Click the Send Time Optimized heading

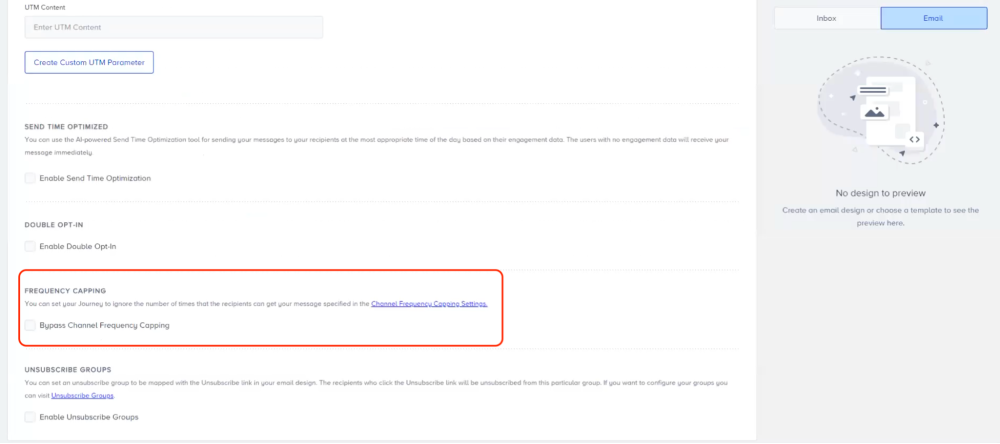(x=66, y=127)
